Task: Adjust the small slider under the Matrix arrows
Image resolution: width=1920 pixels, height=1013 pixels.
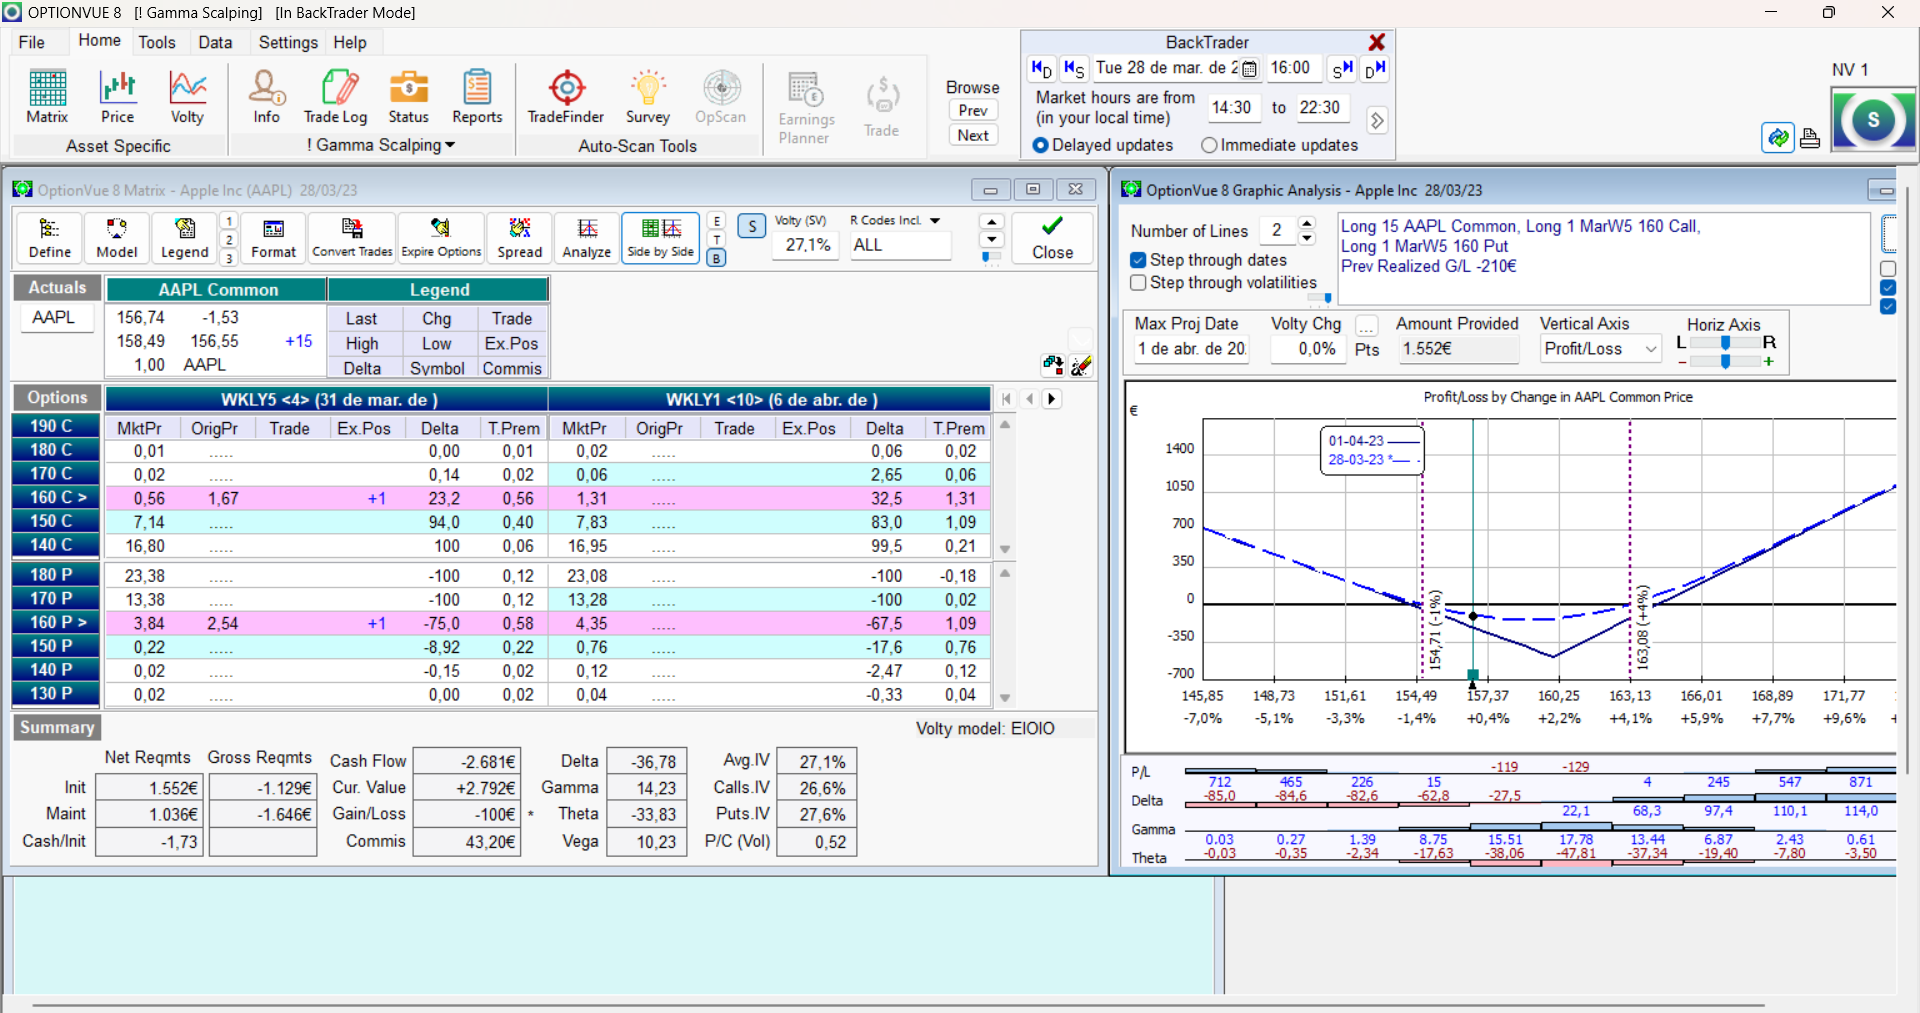Action: (991, 257)
